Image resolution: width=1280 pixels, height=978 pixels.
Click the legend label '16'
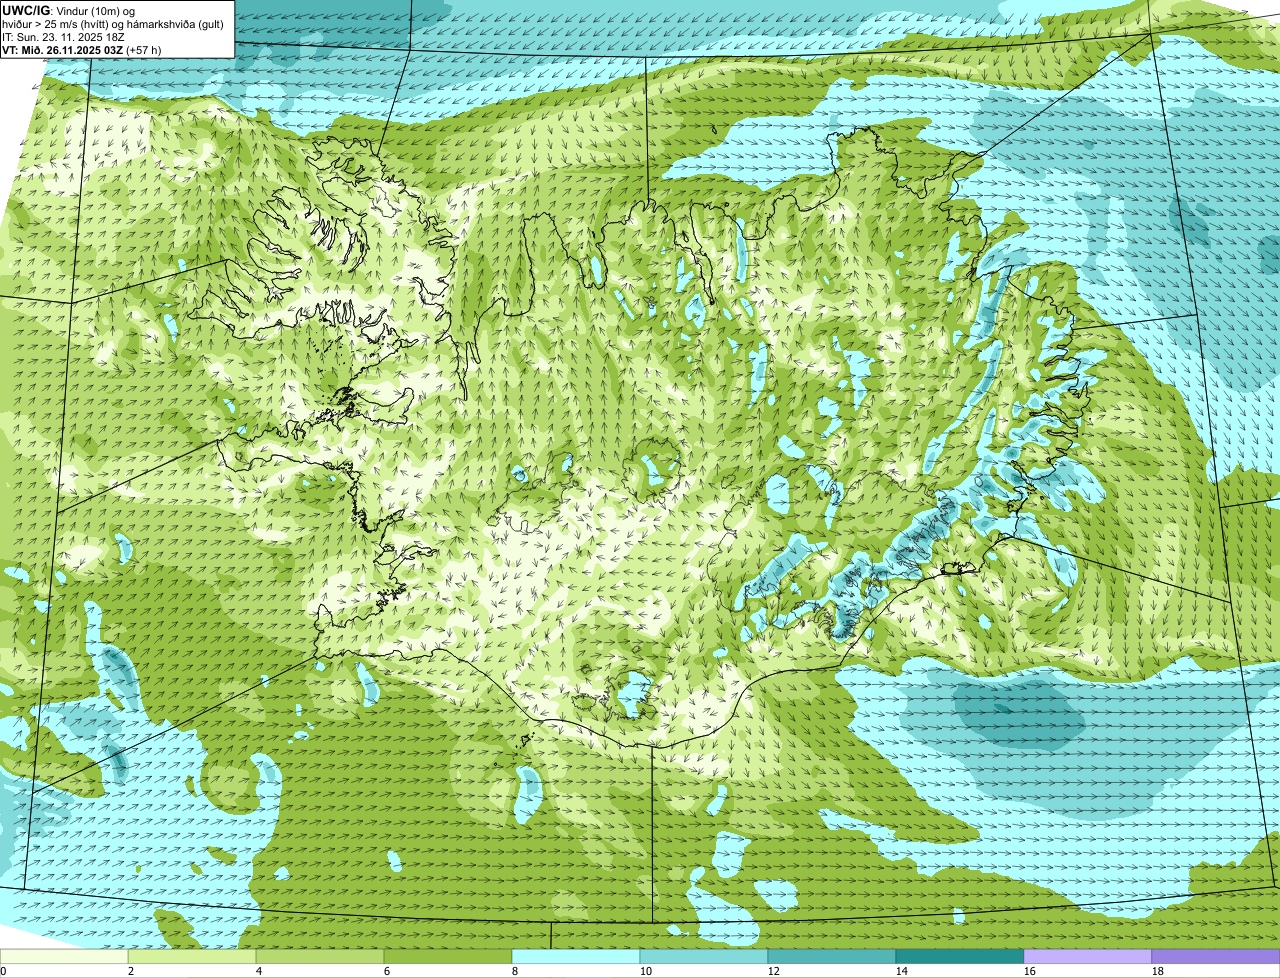coord(1030,971)
